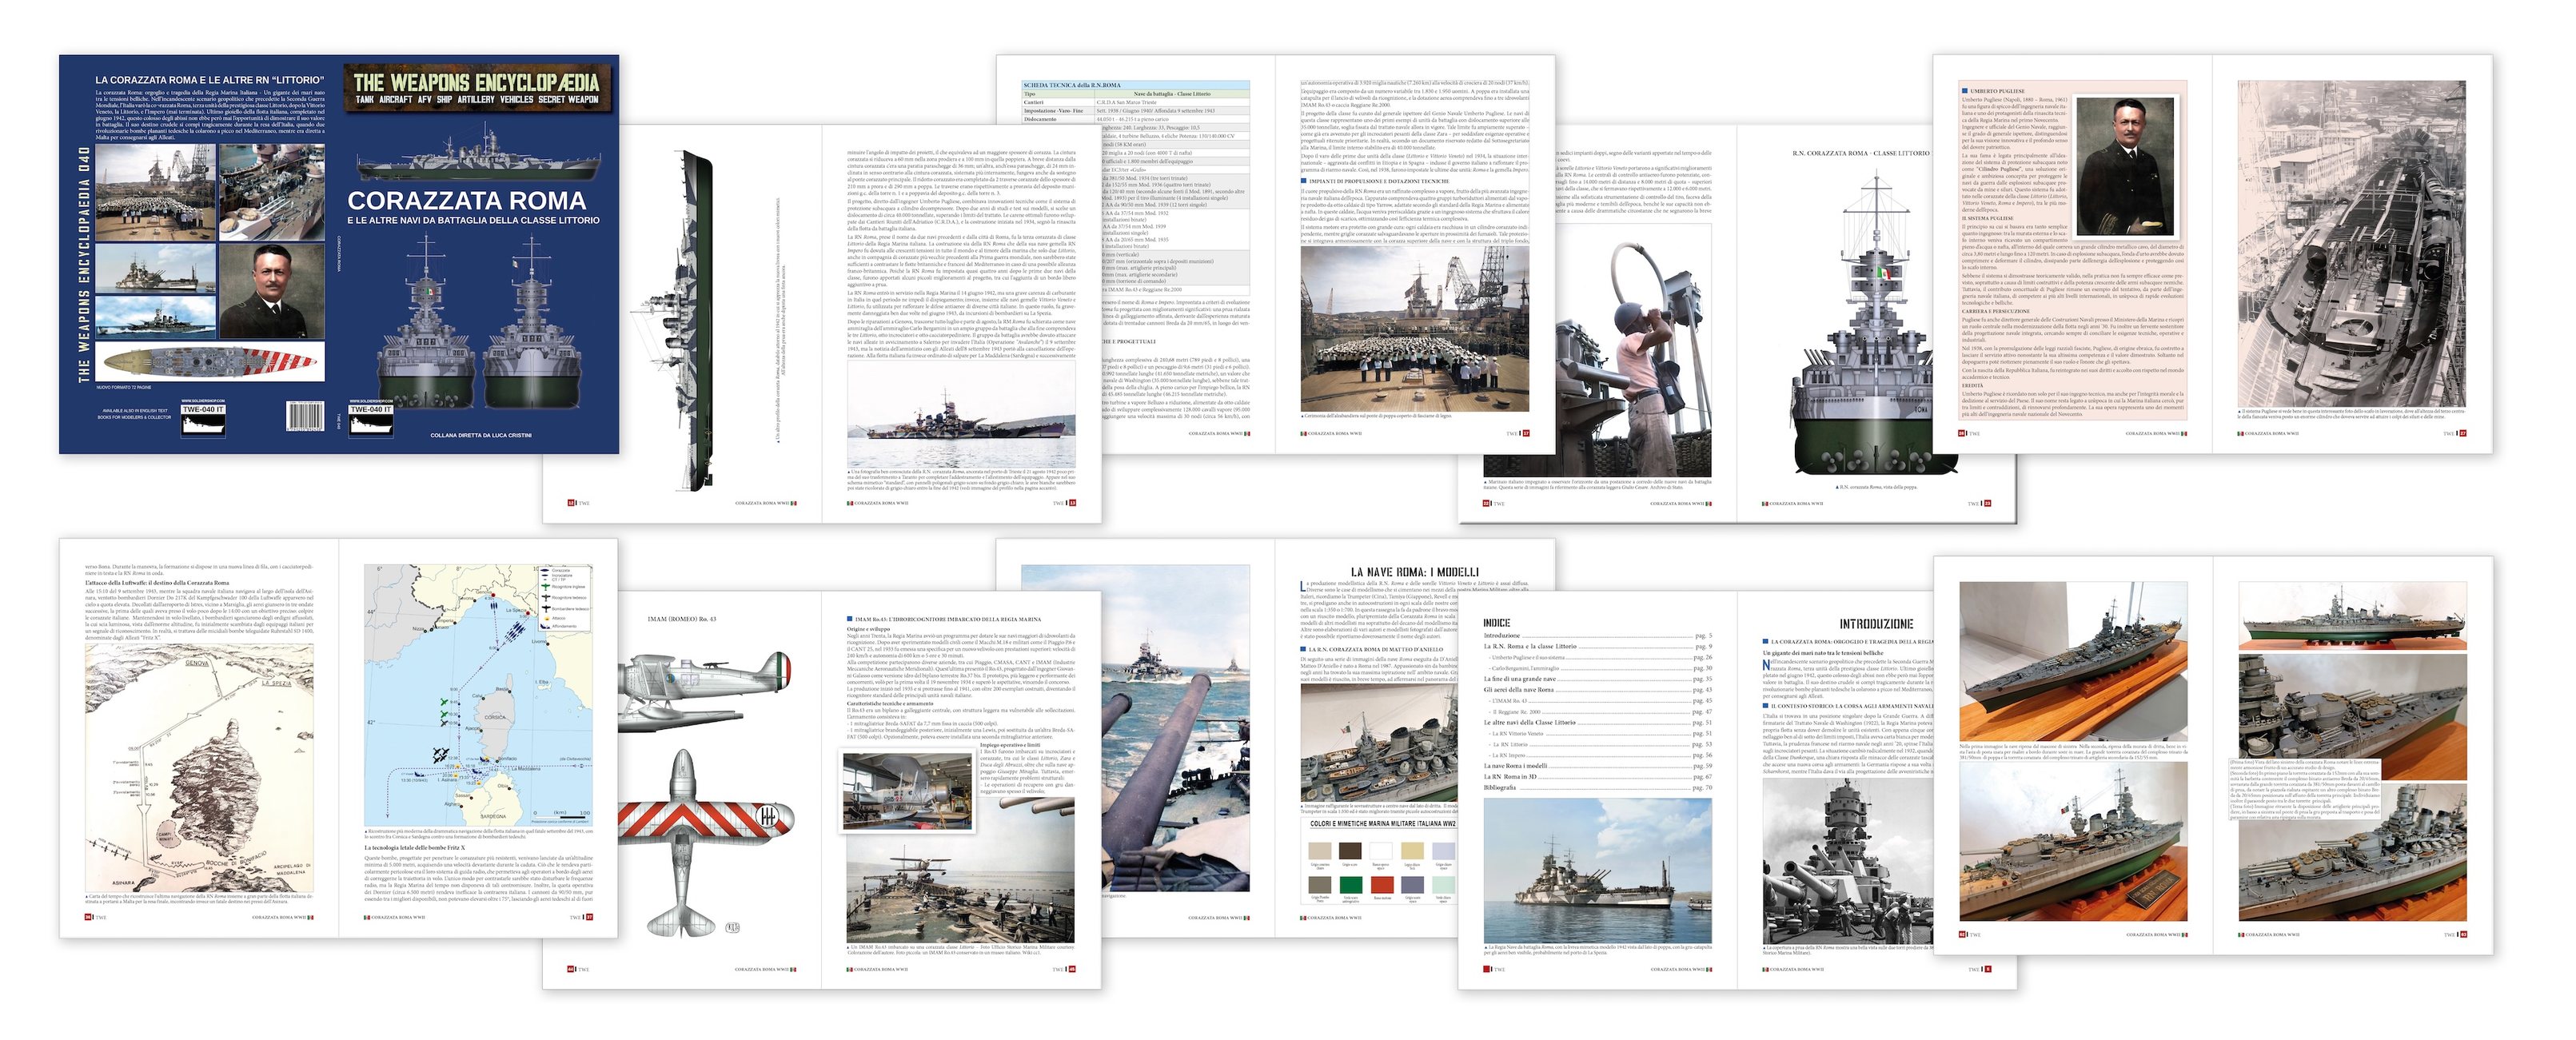This screenshot has height=1040, width=2576.
Task: Click the back cover heading "LA CORAZZATA ROMA E LE ALTRE RN LITTORIO"
Action: tap(209, 79)
